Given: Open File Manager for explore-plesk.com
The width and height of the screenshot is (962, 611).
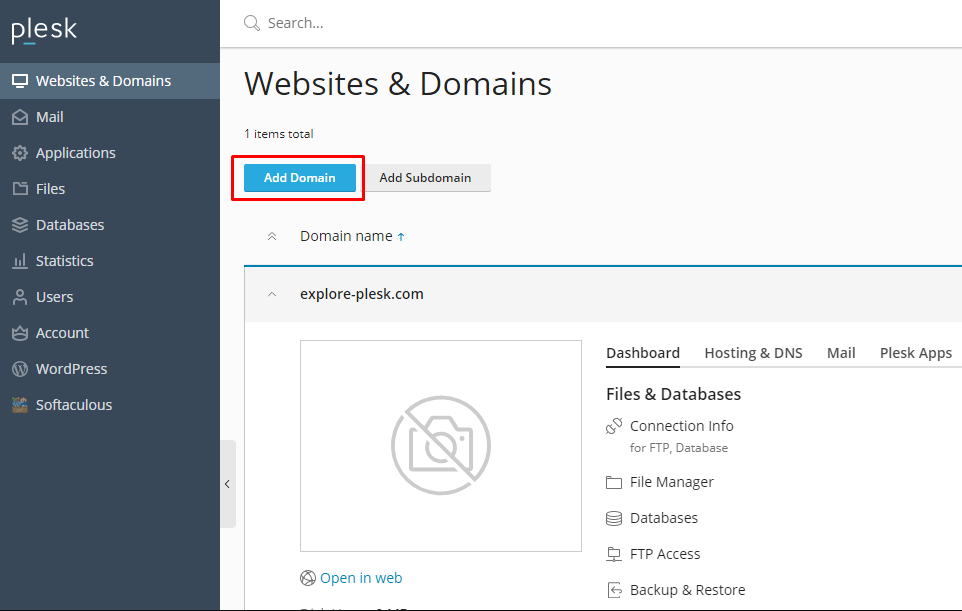Looking at the screenshot, I should [671, 481].
